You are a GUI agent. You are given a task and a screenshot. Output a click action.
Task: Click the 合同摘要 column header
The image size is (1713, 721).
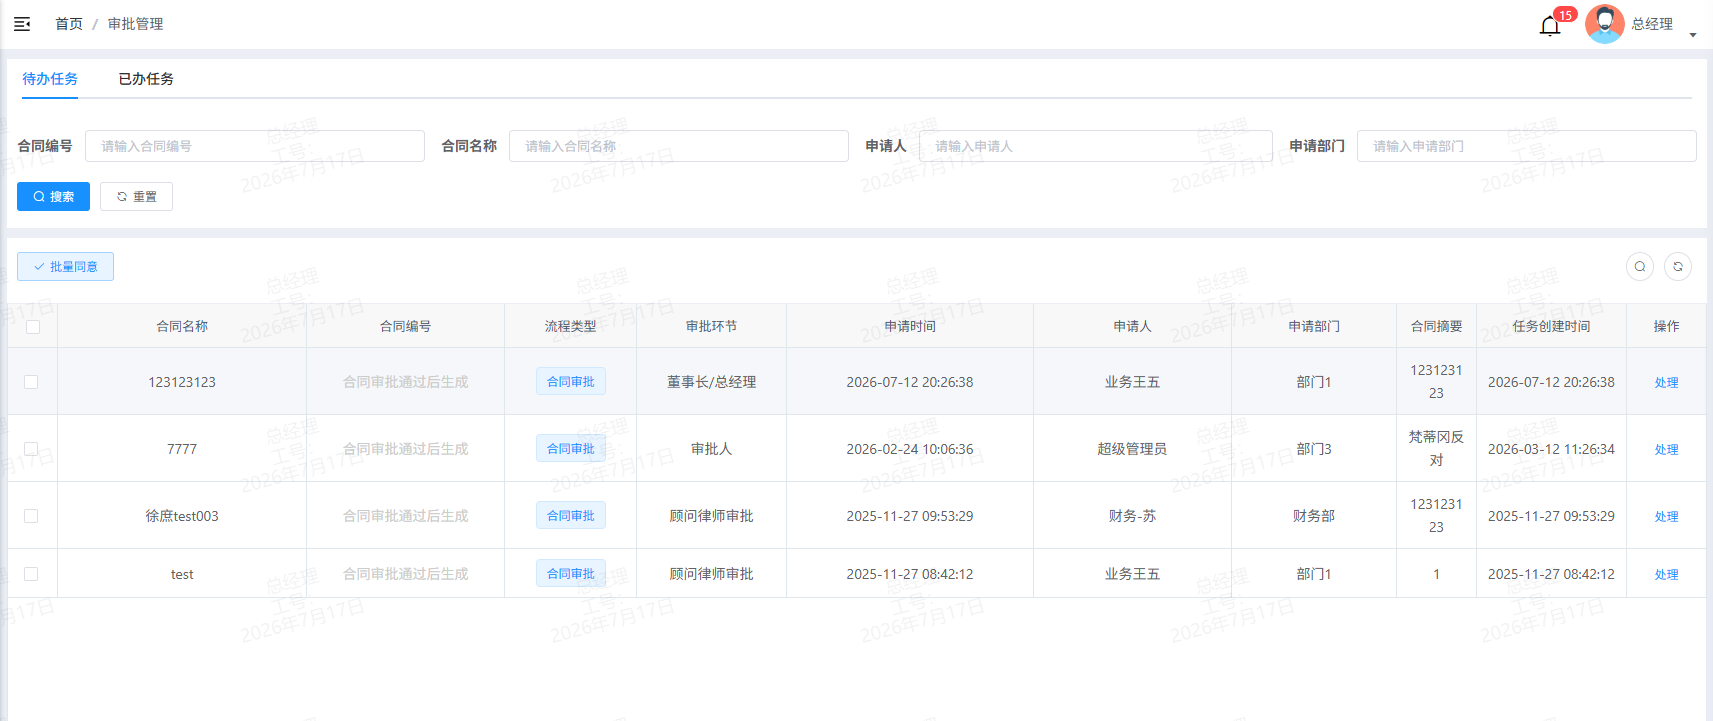(1436, 326)
